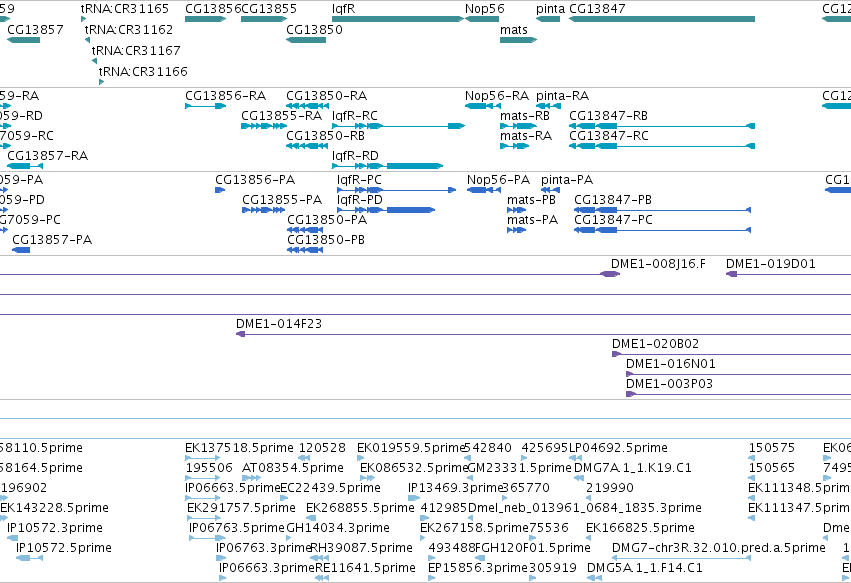Select transcript mats-RB
Image resolution: width=851 pixels, height=583 pixels.
click(x=518, y=126)
